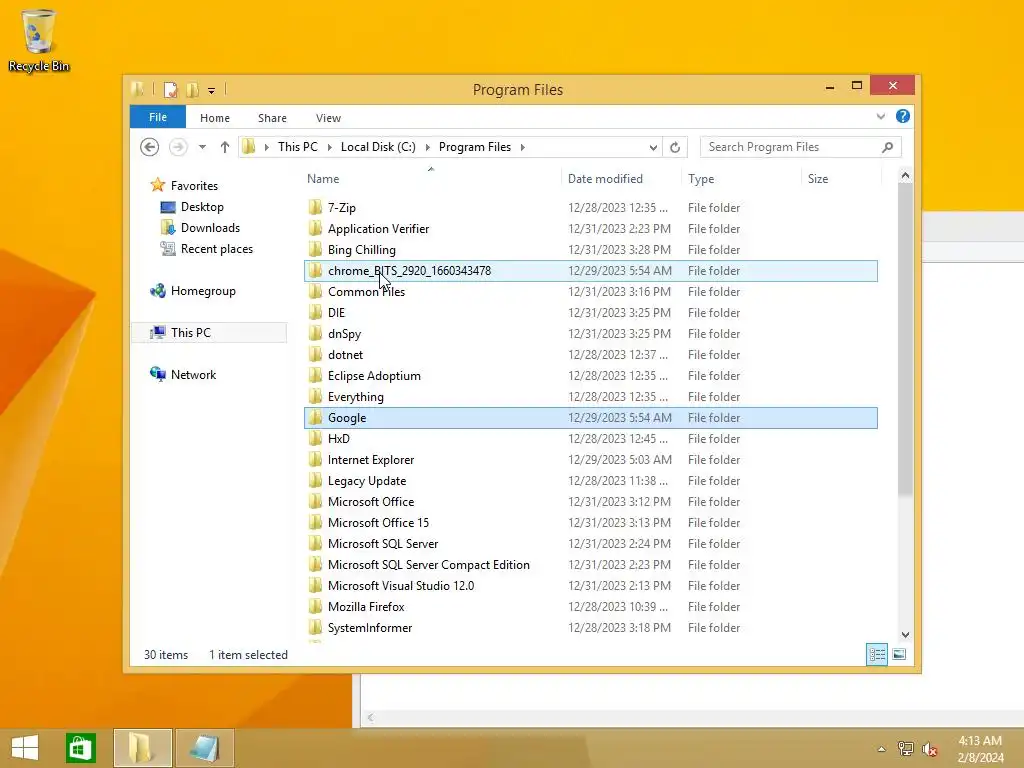The image size is (1024, 768).
Task: Select the Common Files folder icon
Action: [315, 292]
